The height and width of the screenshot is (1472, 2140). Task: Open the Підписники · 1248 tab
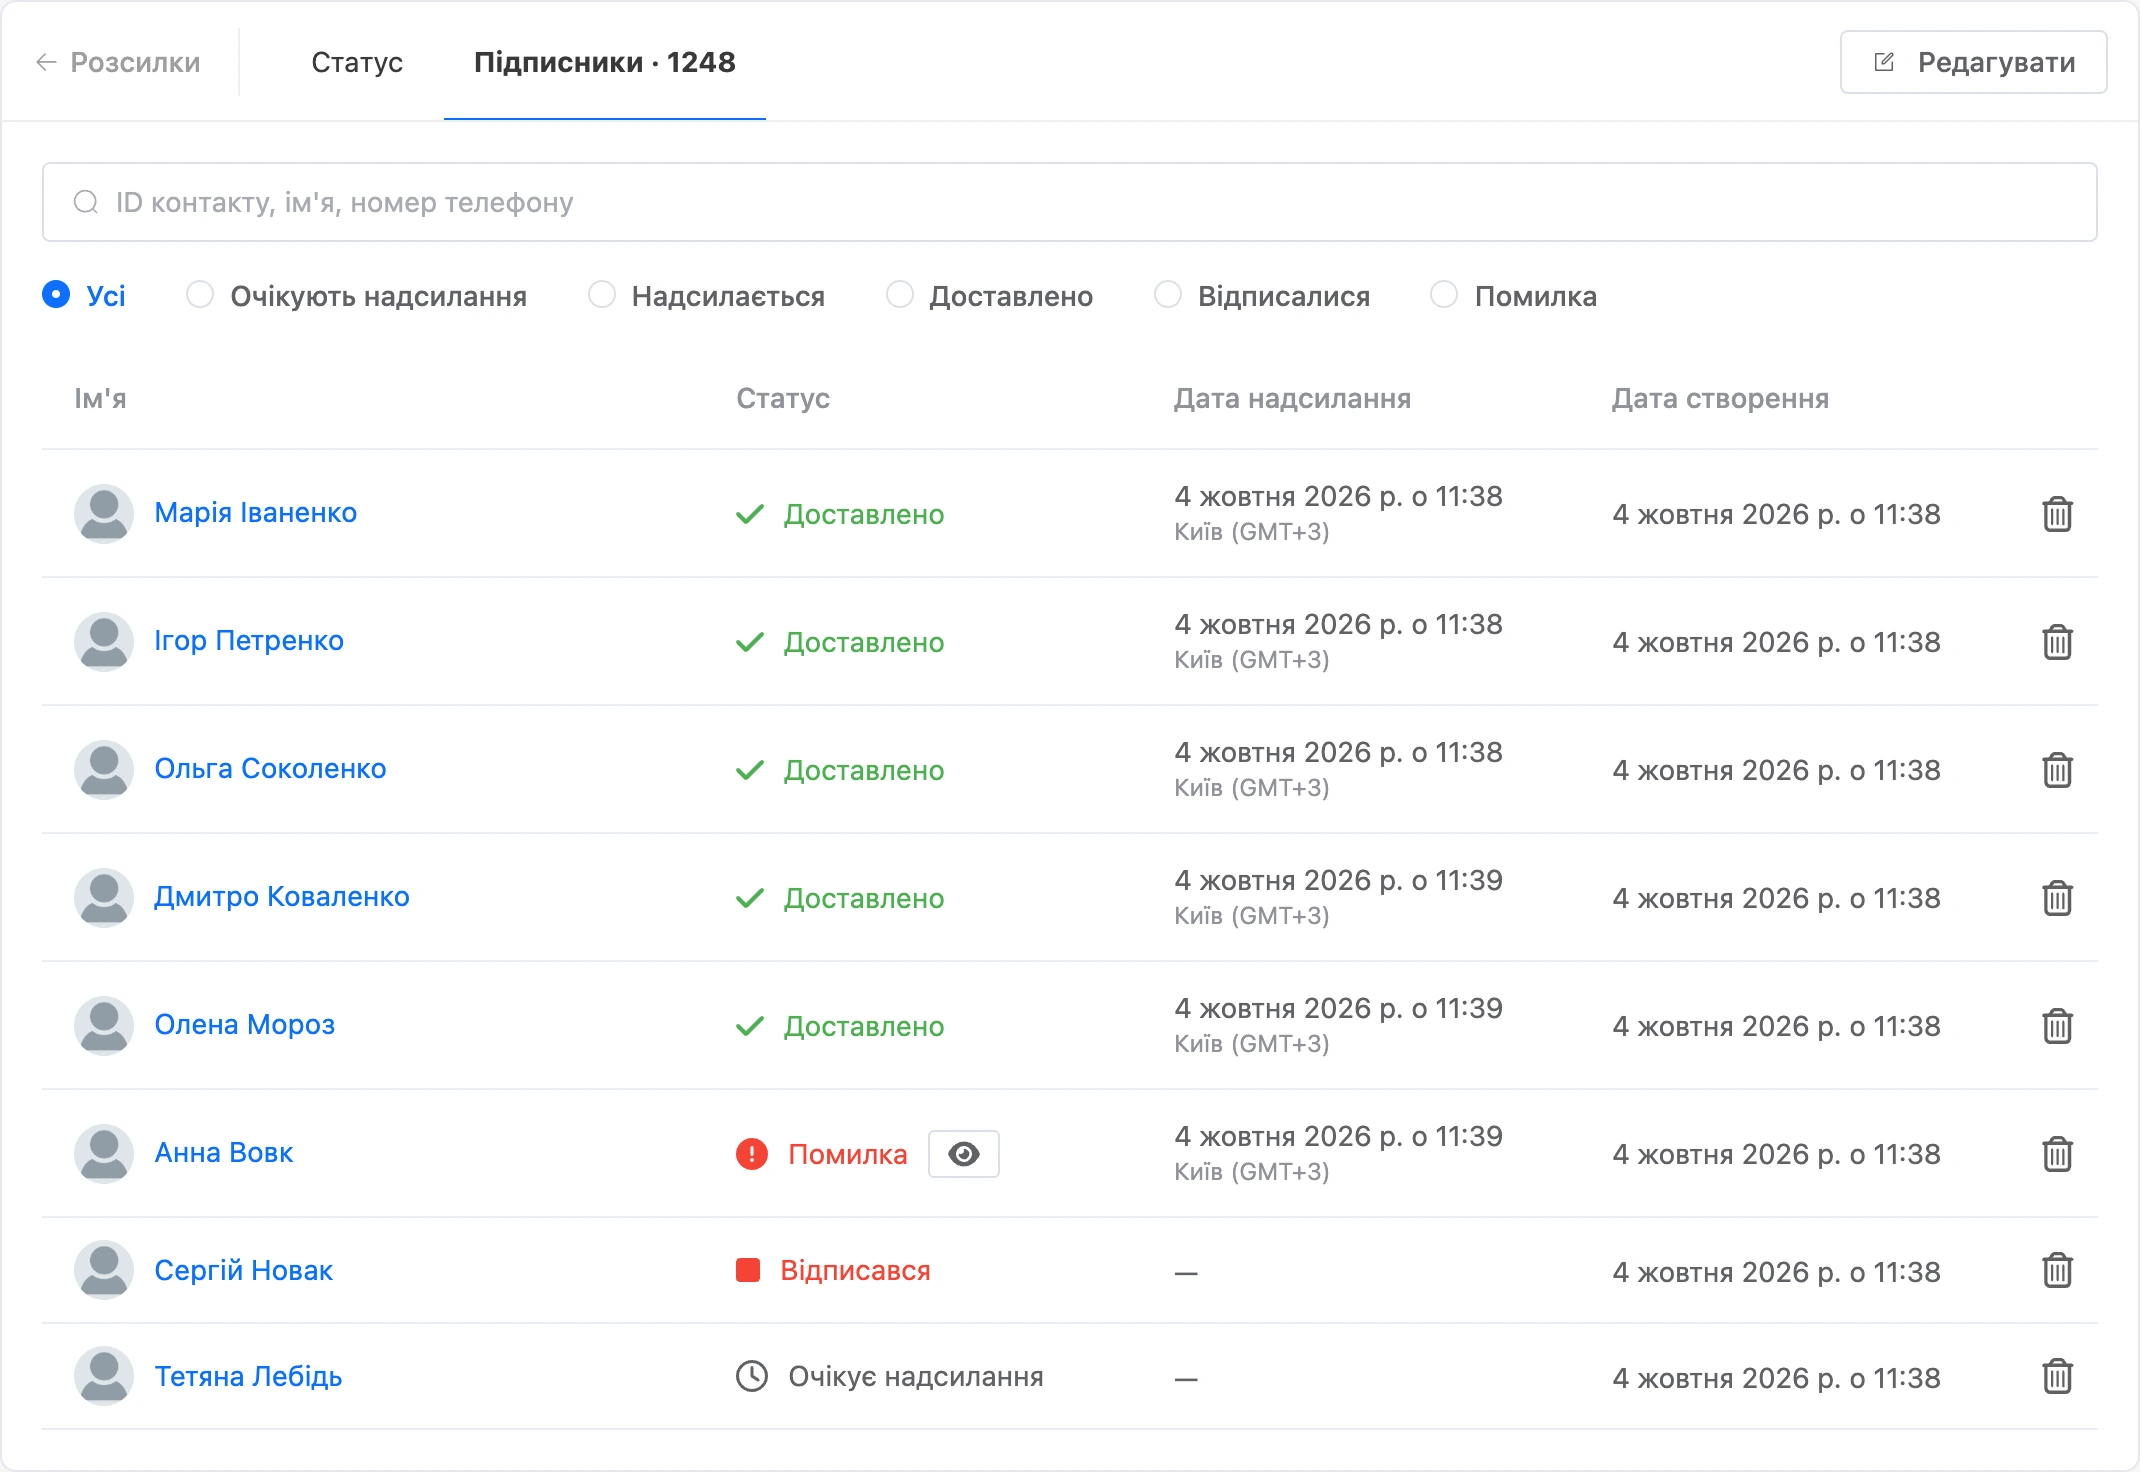coord(604,62)
